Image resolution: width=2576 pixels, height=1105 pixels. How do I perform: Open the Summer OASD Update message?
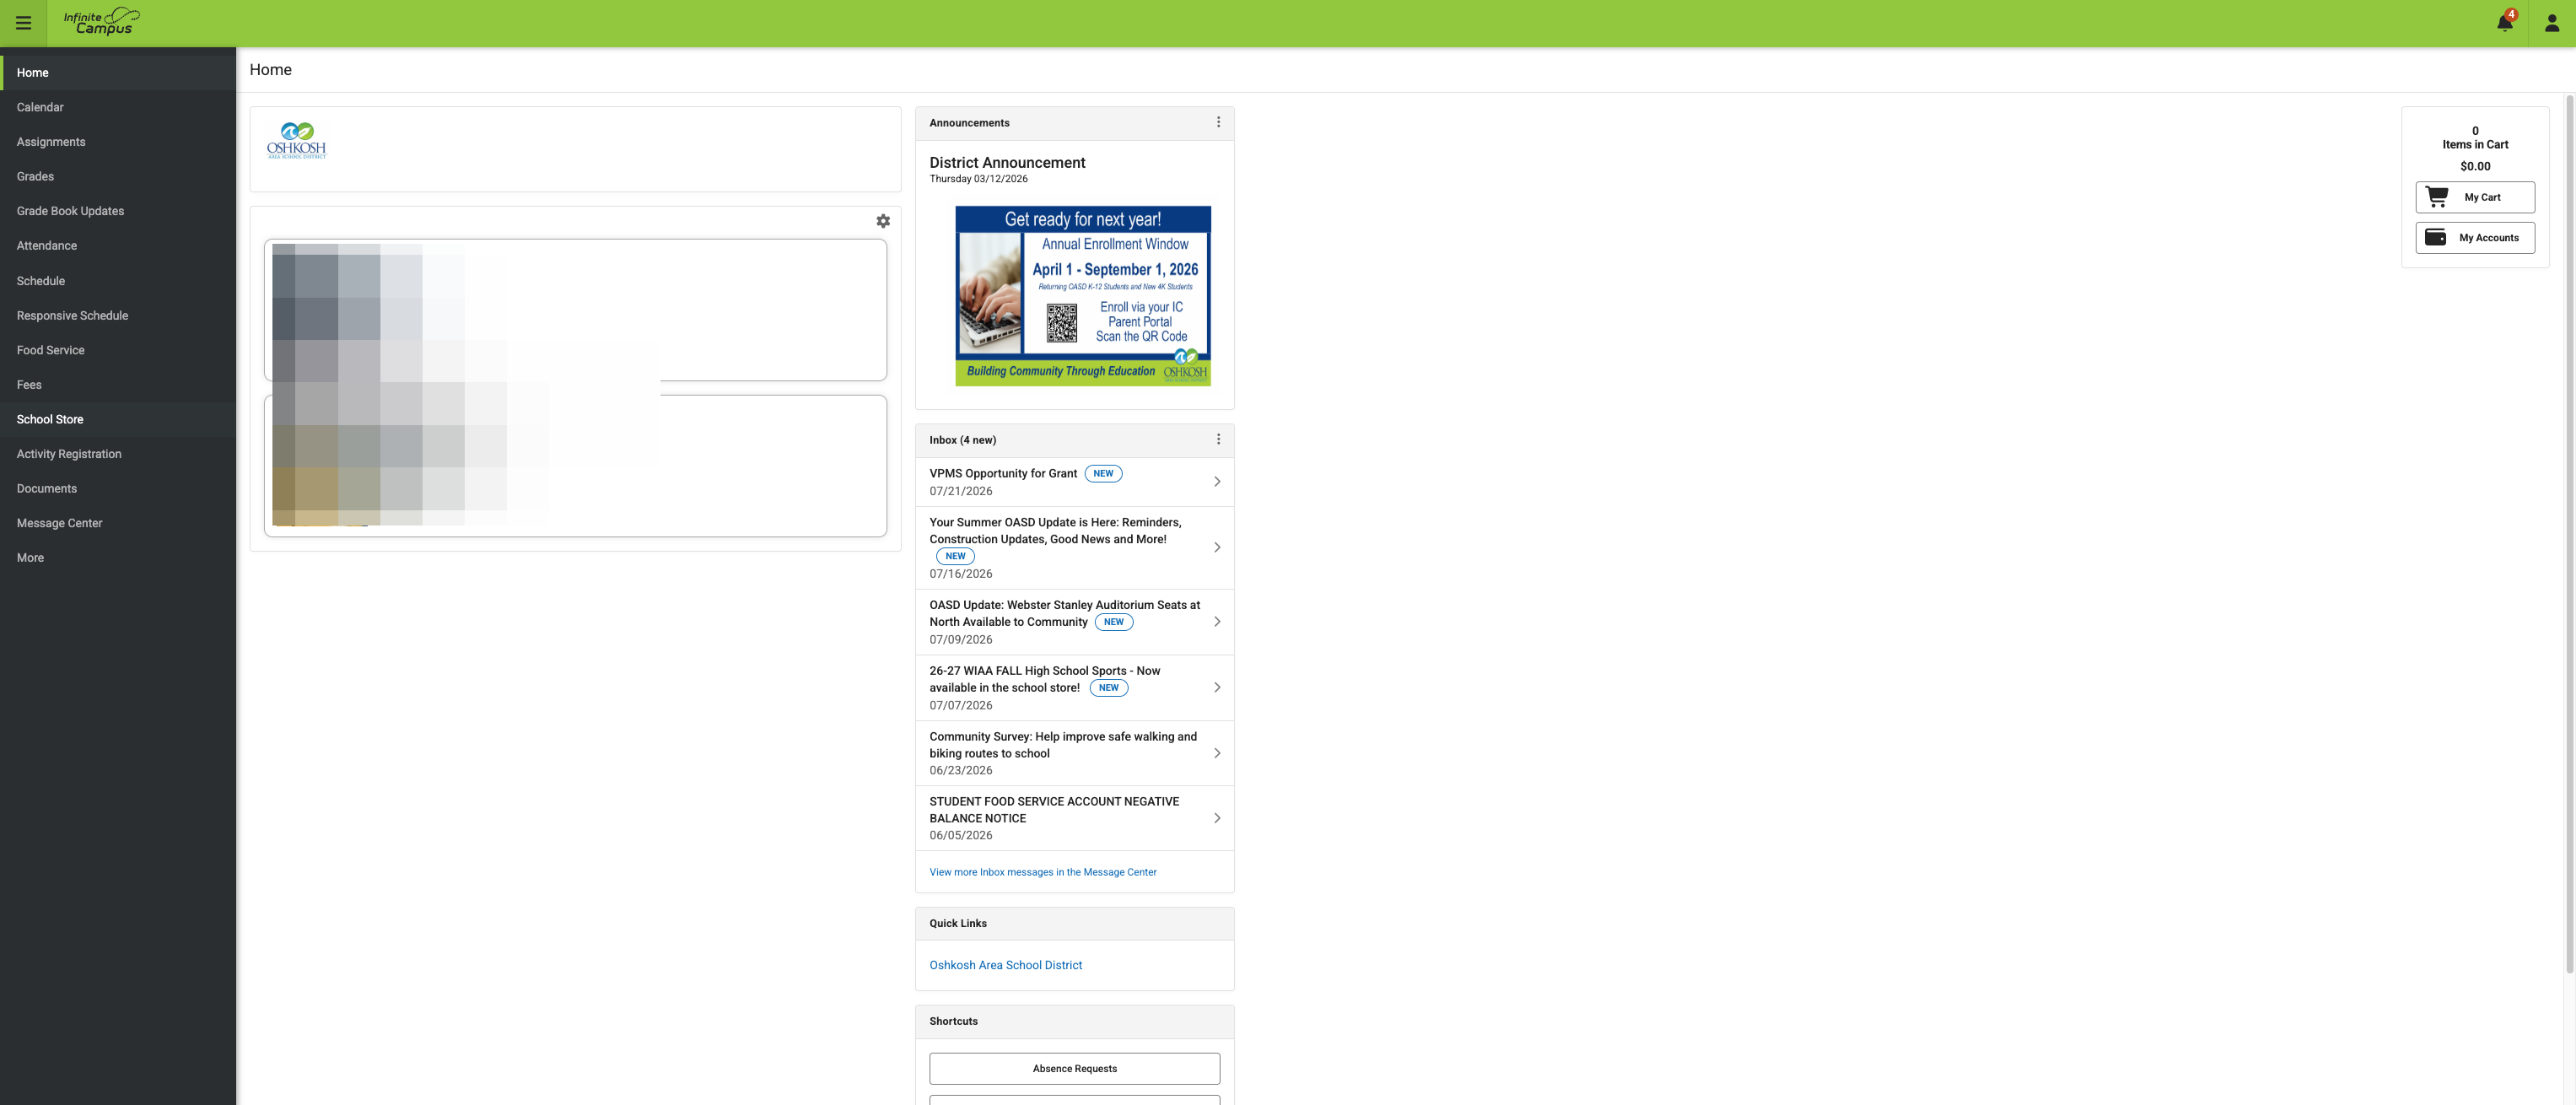(1075, 548)
